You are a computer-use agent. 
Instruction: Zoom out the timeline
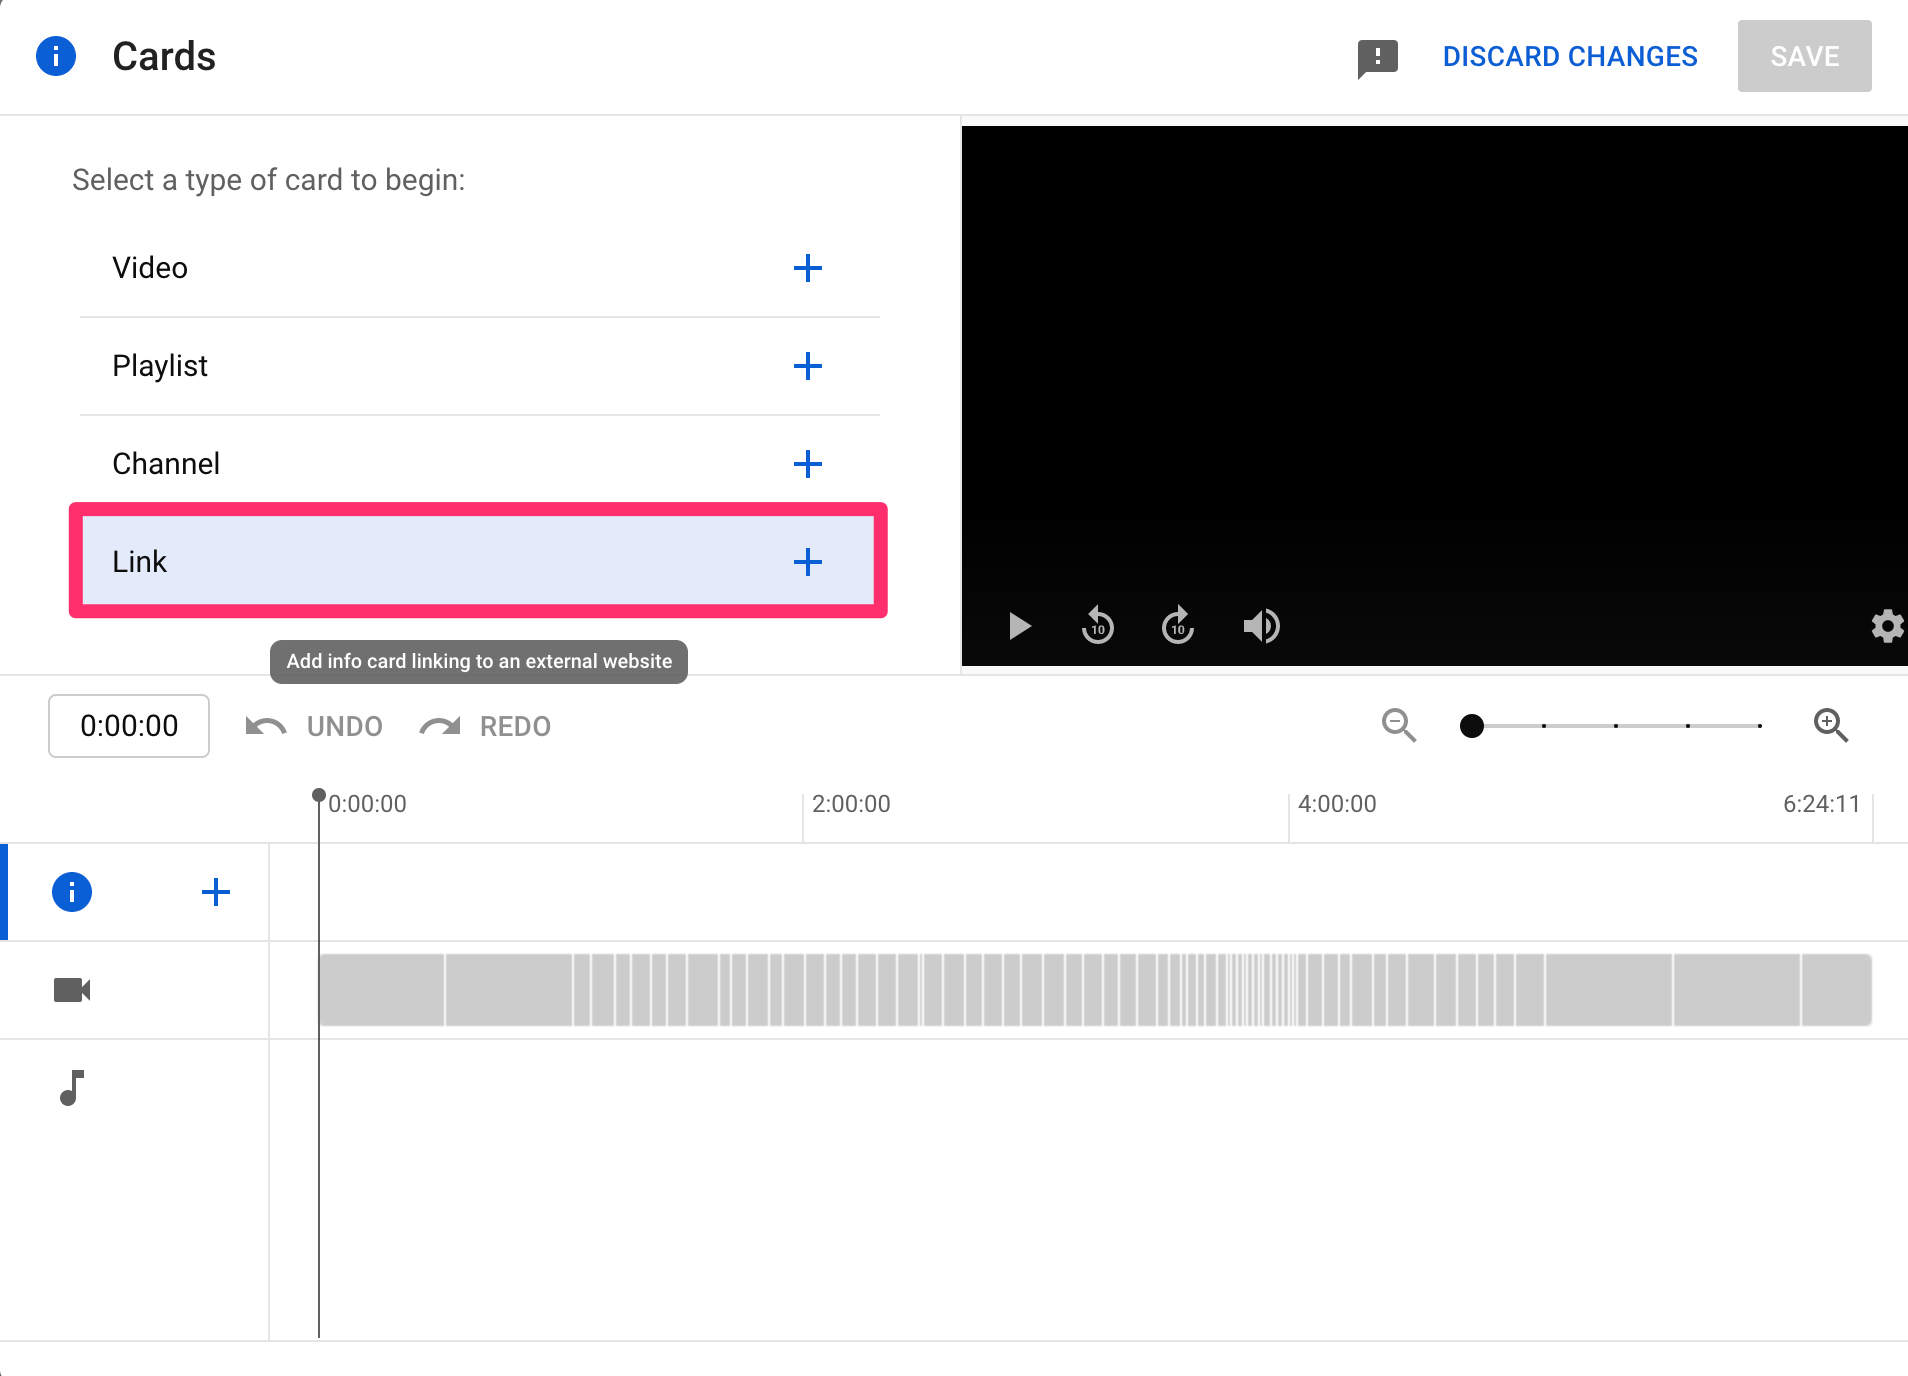pos(1399,725)
